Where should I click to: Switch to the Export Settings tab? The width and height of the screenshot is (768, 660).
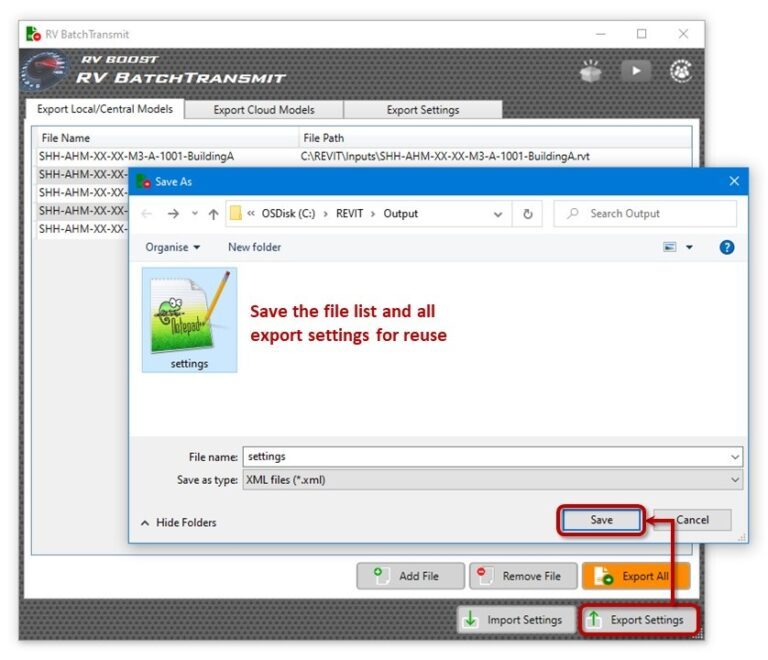pyautogui.click(x=422, y=110)
